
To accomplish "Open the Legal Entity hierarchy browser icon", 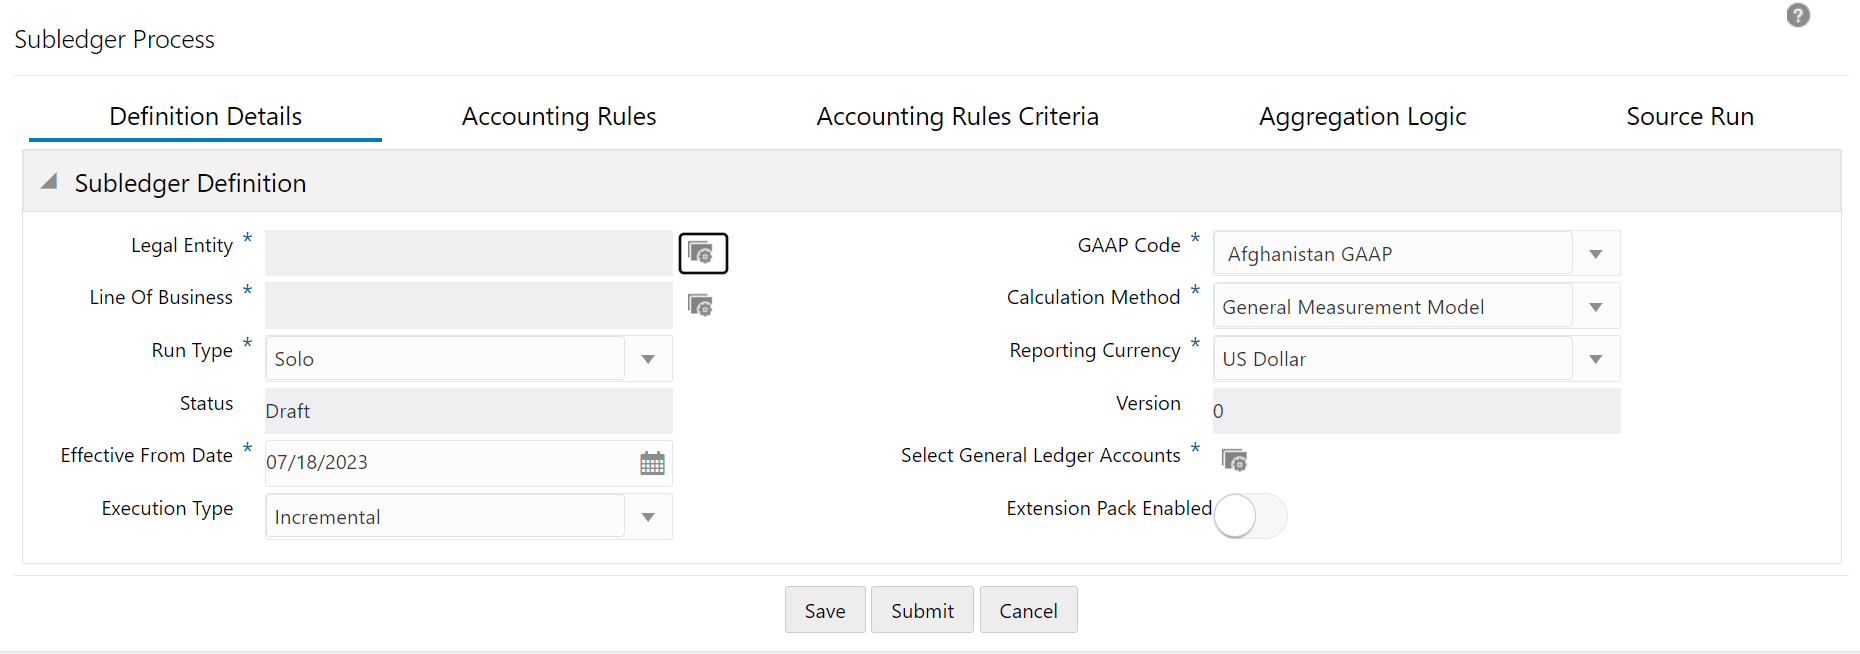I will 702,253.
